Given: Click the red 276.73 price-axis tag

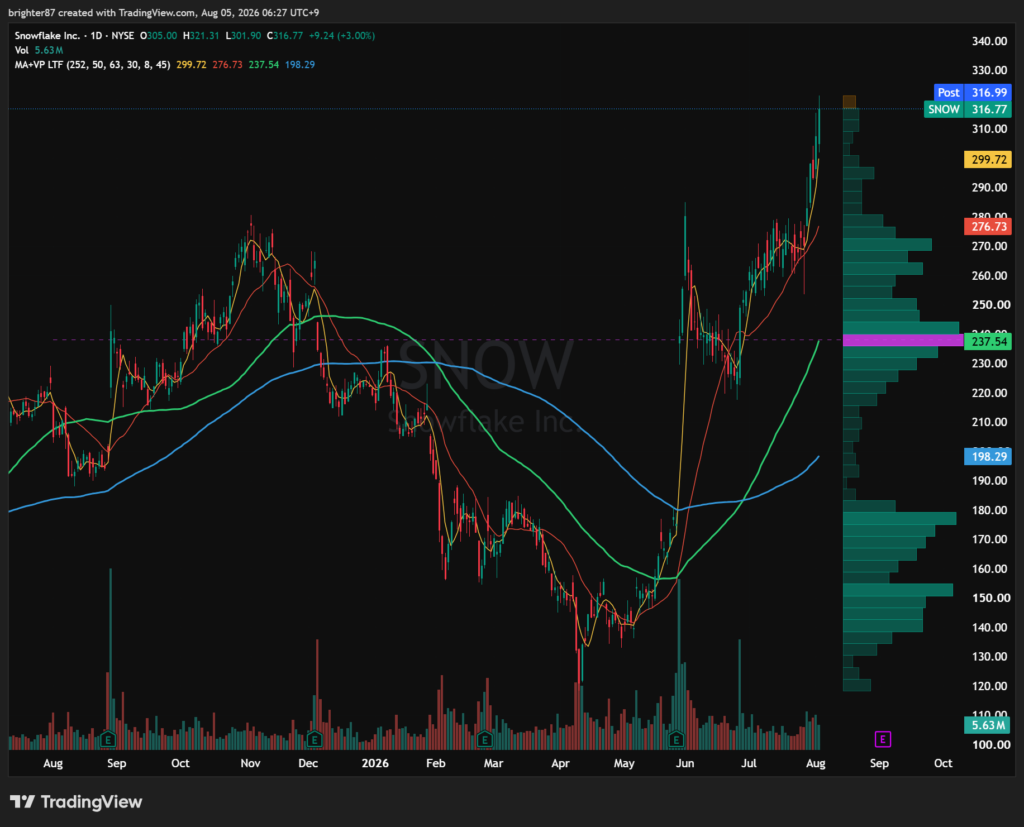Looking at the screenshot, I should 988,227.
